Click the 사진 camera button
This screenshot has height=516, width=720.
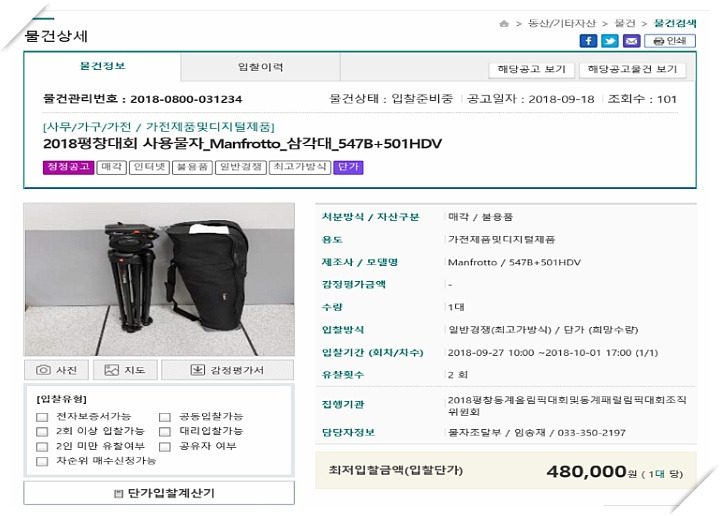pyautogui.click(x=56, y=370)
